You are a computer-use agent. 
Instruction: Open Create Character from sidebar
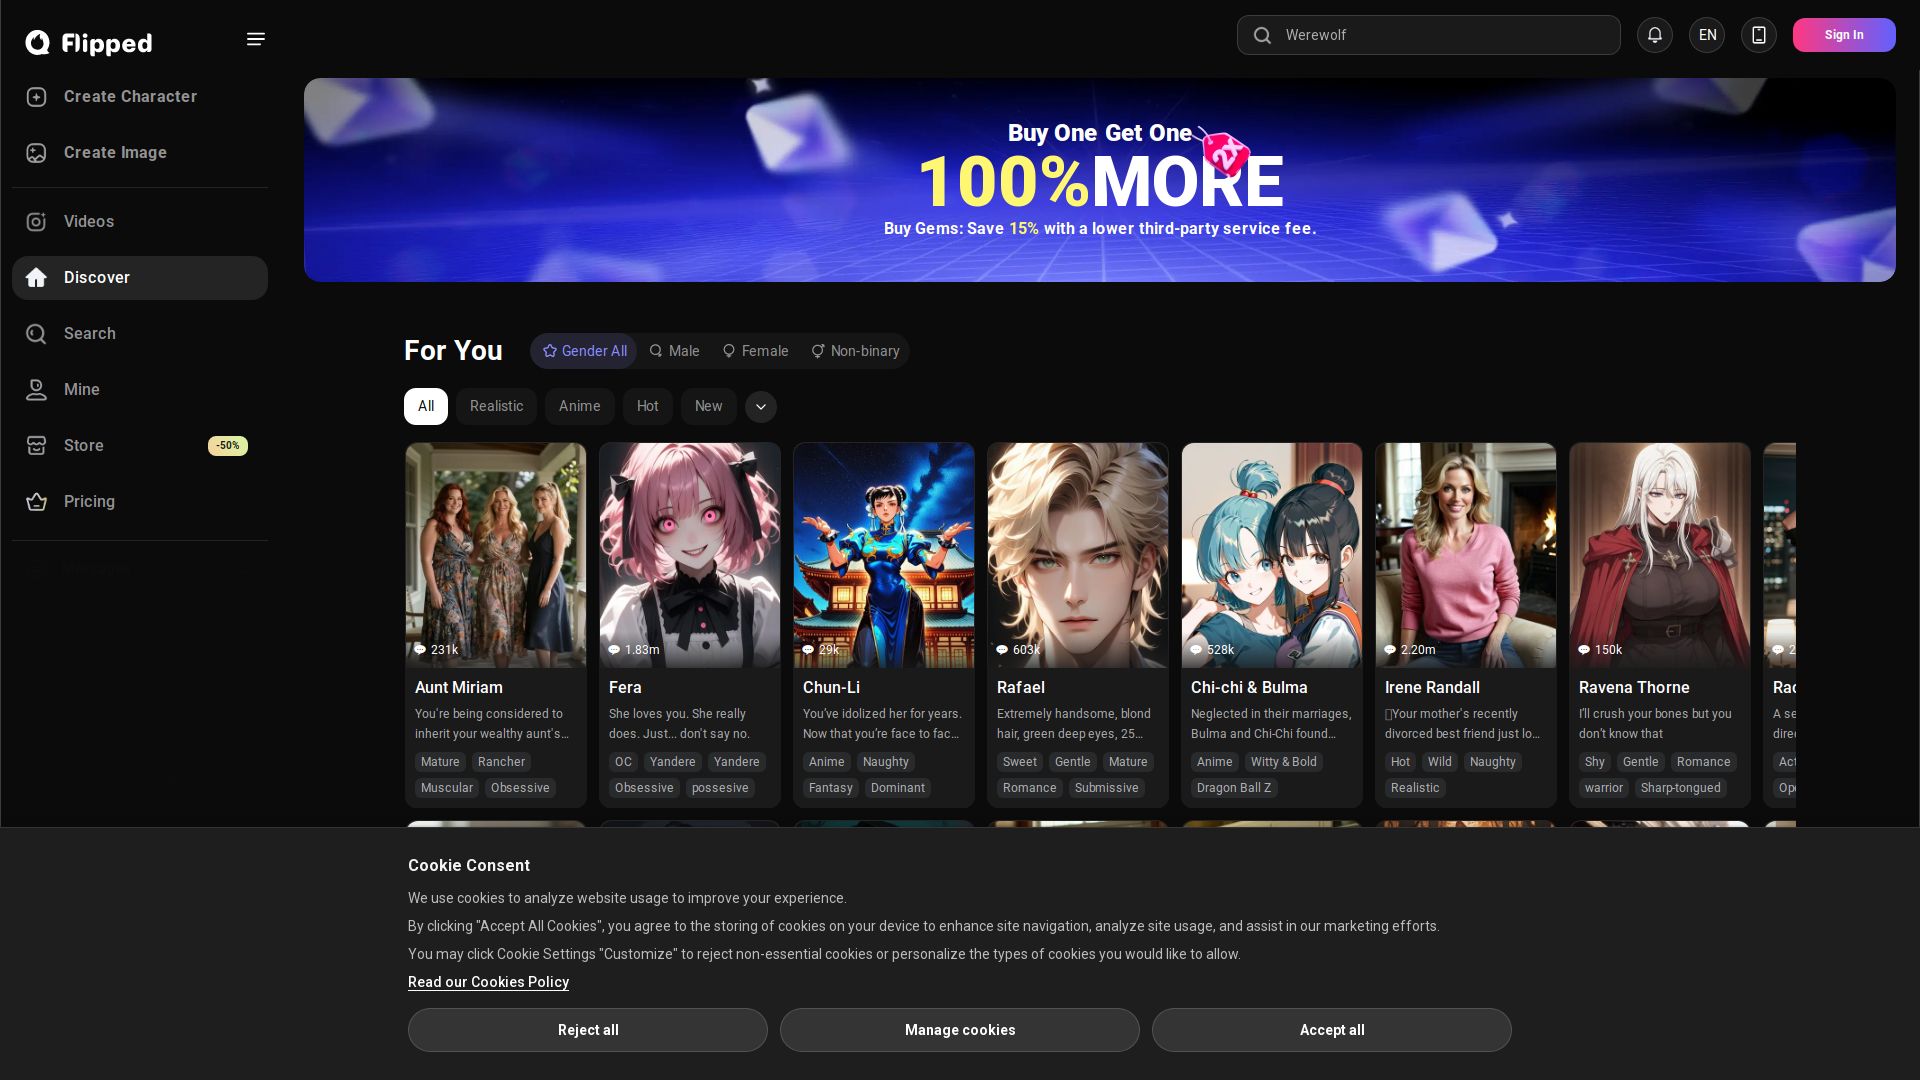140,97
